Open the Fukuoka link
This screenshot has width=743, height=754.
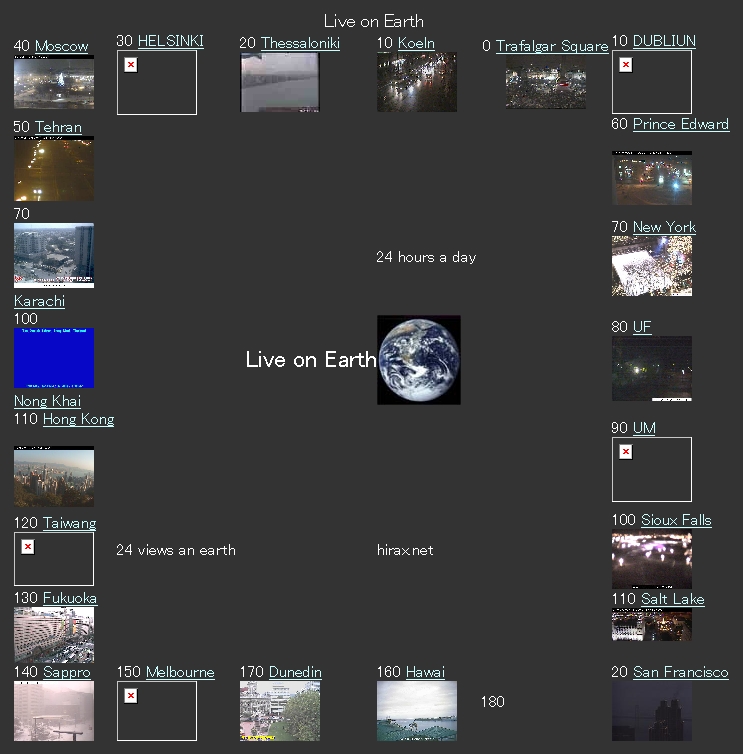[69, 598]
